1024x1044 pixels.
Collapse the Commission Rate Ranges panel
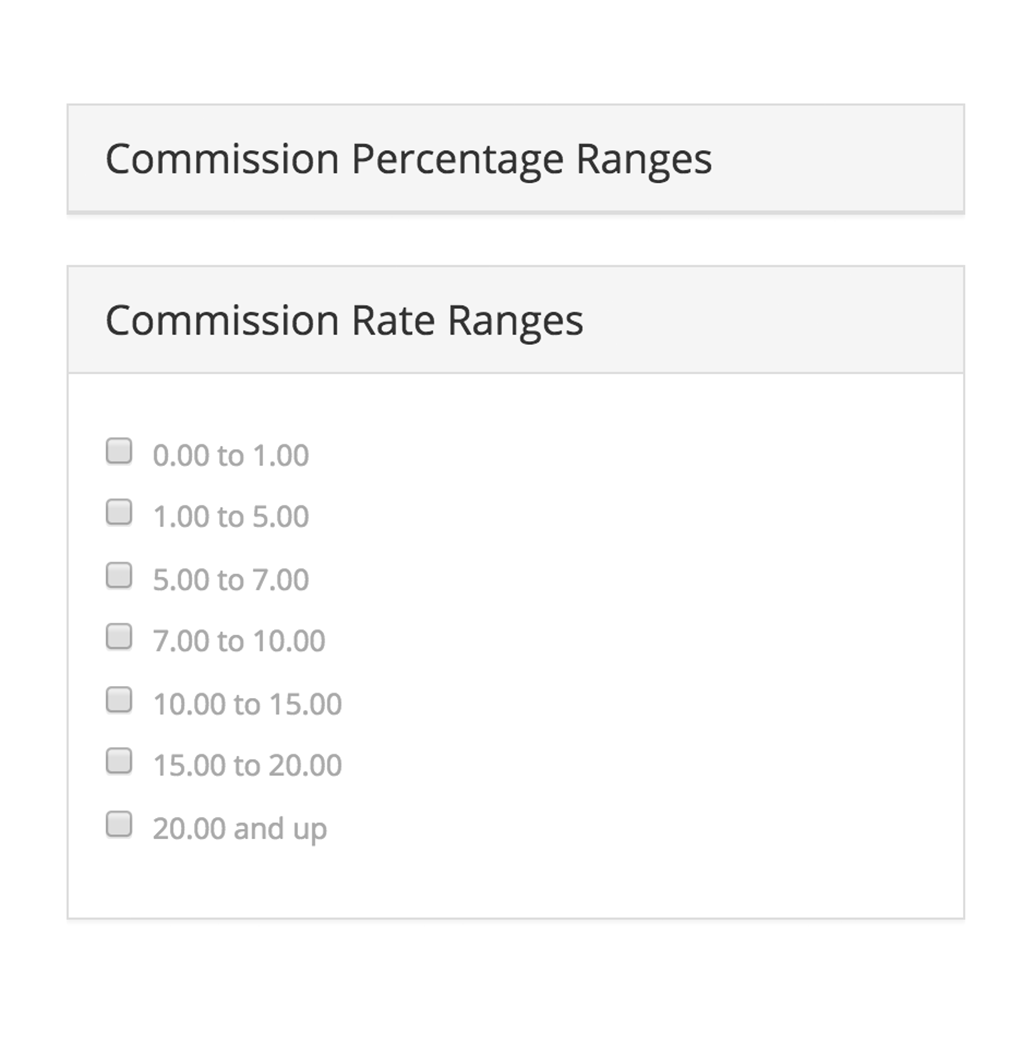pyautogui.click(x=515, y=320)
